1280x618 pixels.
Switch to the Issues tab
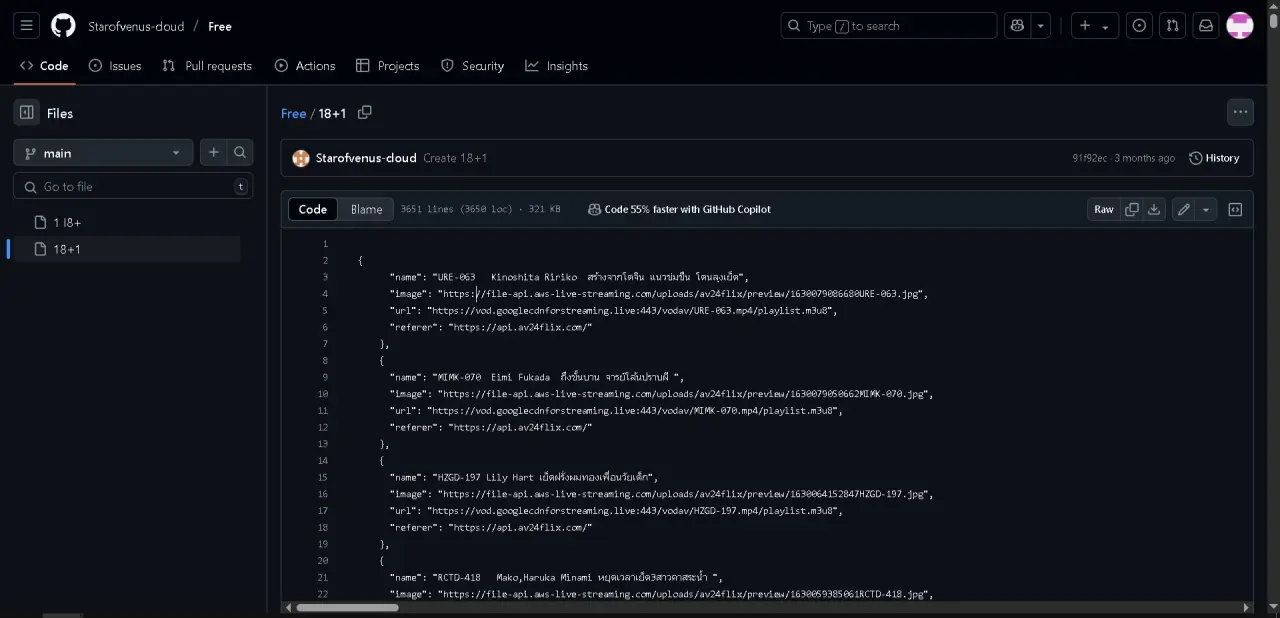click(x=115, y=66)
